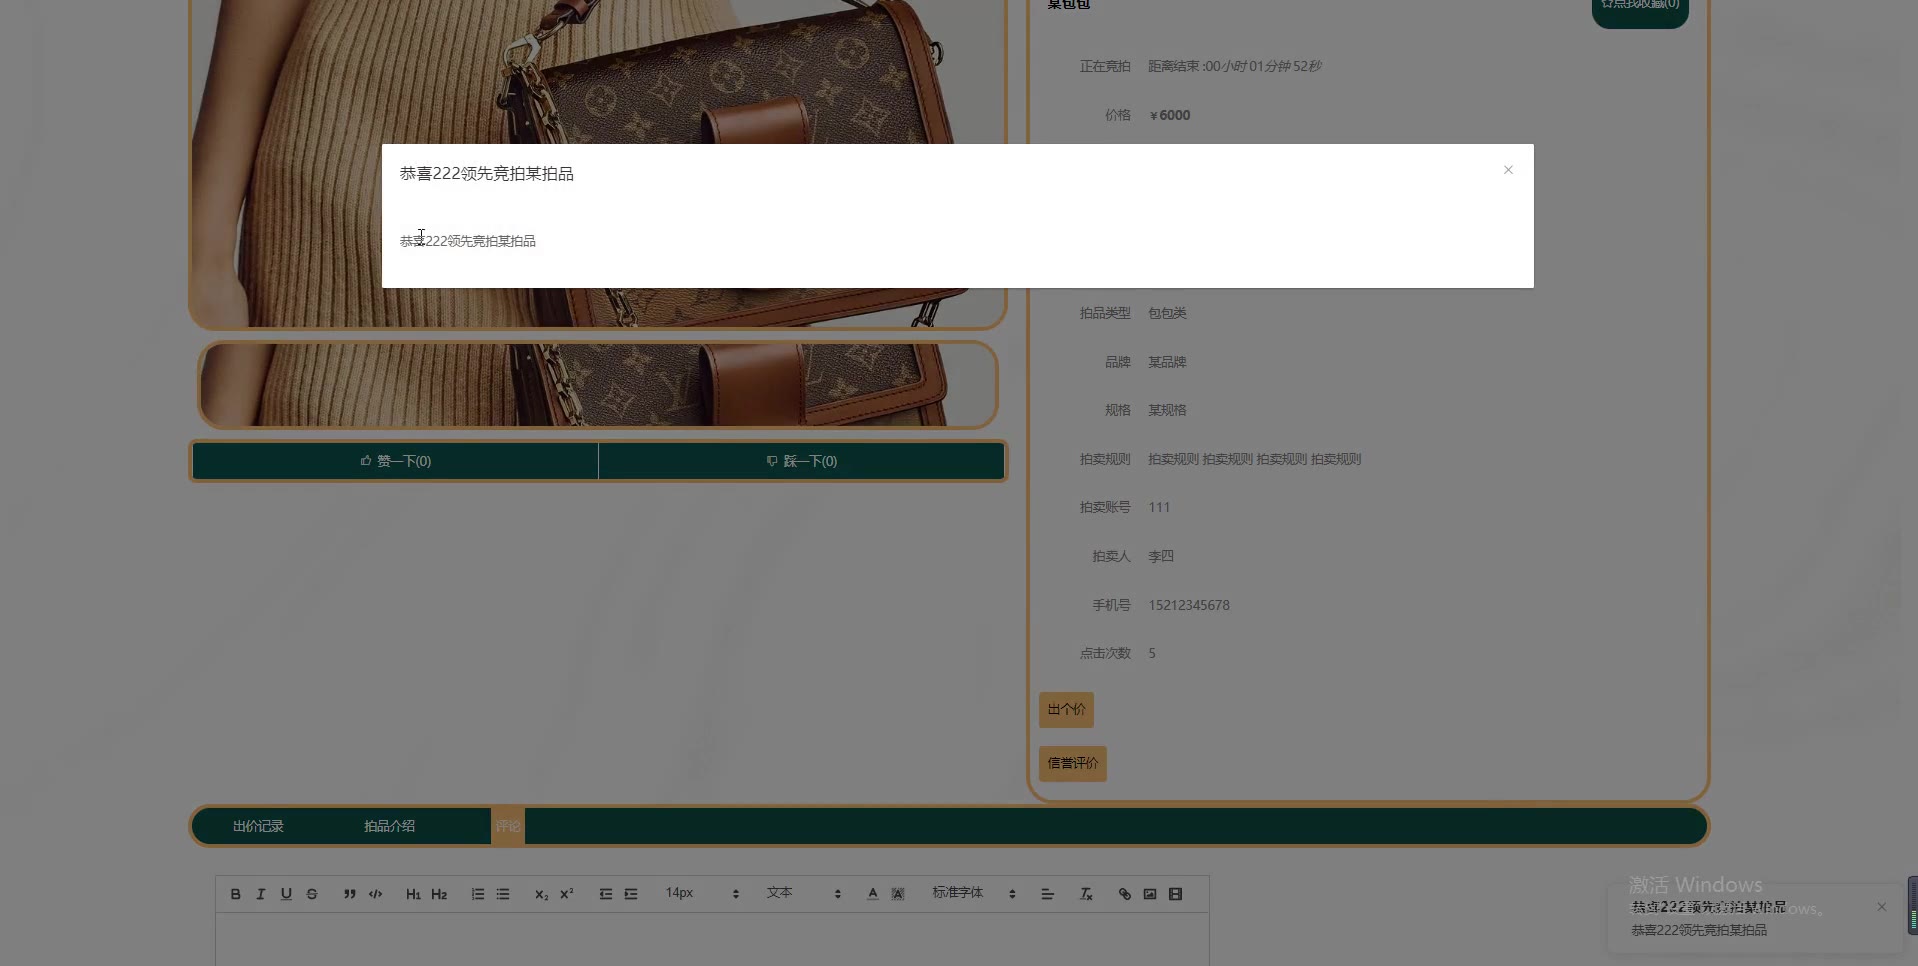Insert a video in editor
This screenshot has height=966, width=1918.
tap(1176, 894)
